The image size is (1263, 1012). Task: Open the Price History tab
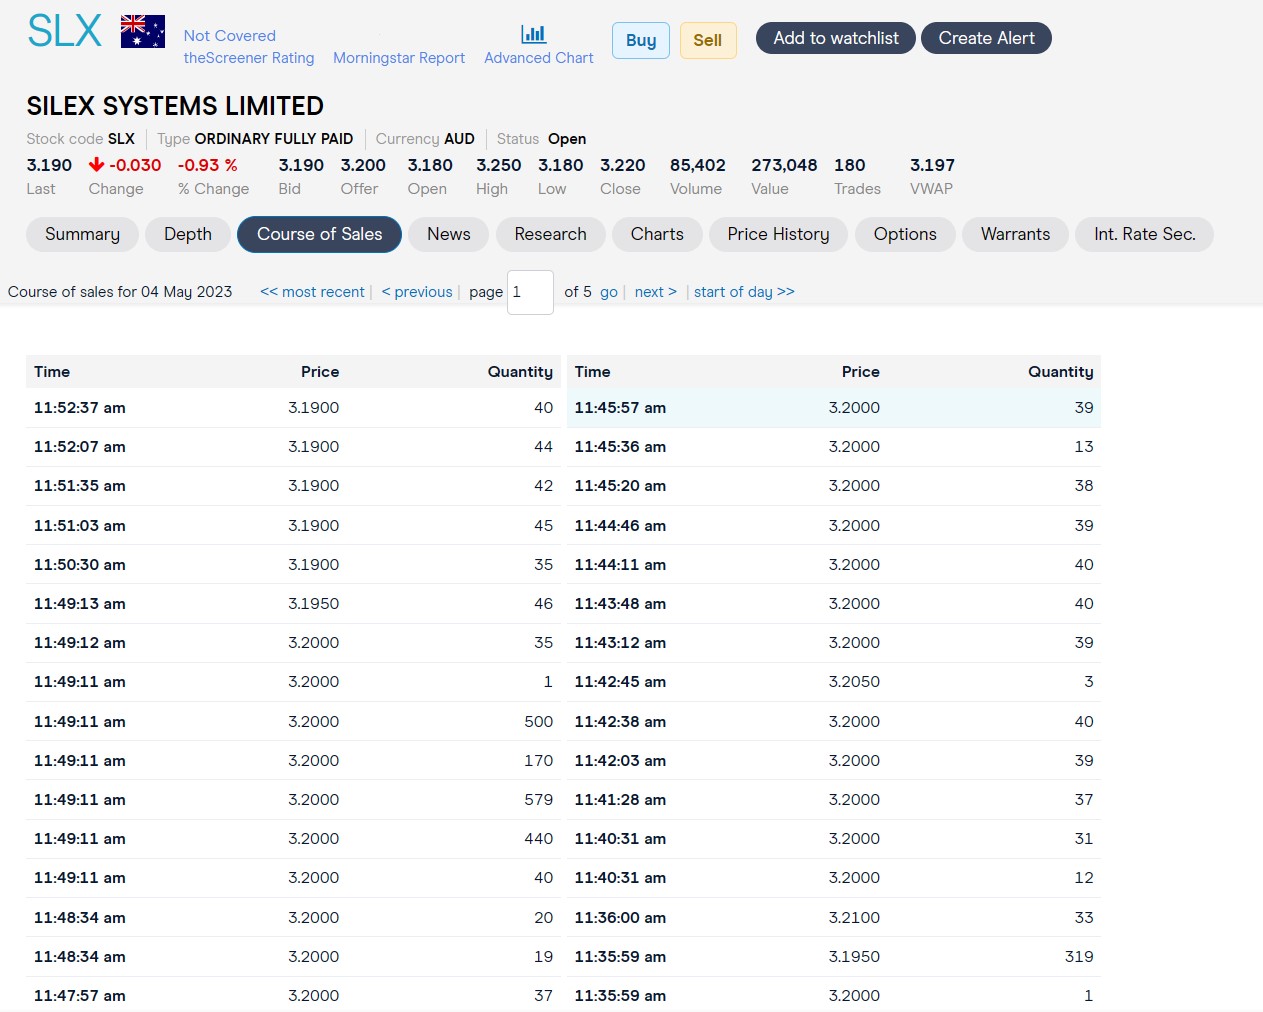point(778,234)
